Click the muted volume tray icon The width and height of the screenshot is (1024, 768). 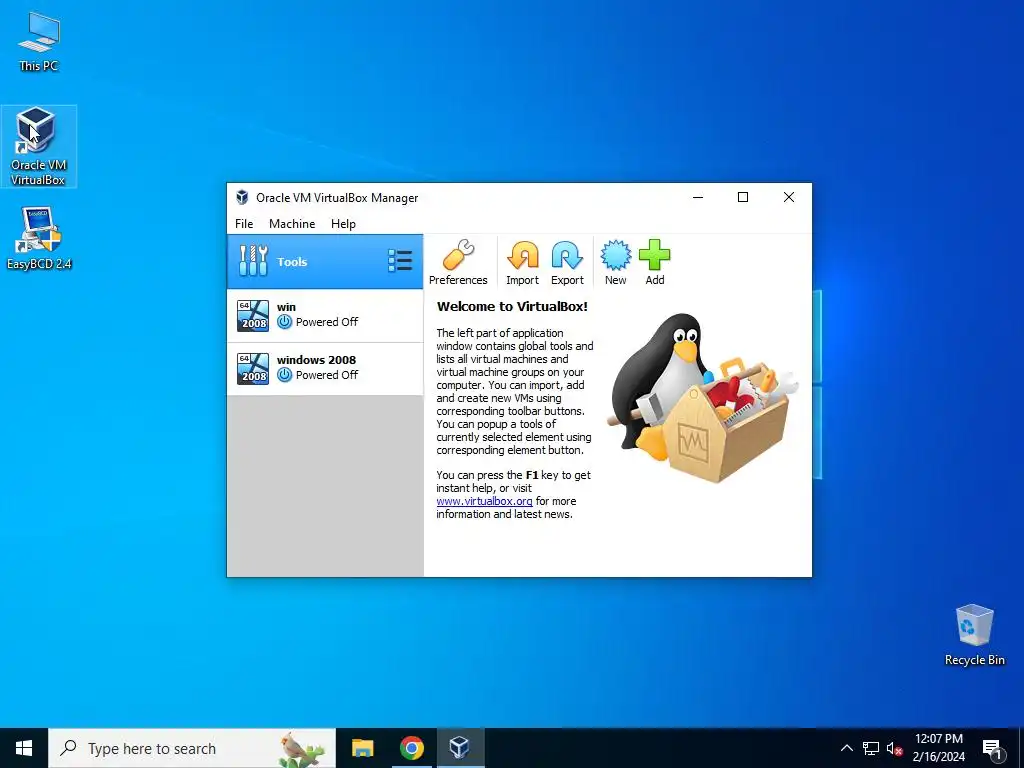click(894, 748)
